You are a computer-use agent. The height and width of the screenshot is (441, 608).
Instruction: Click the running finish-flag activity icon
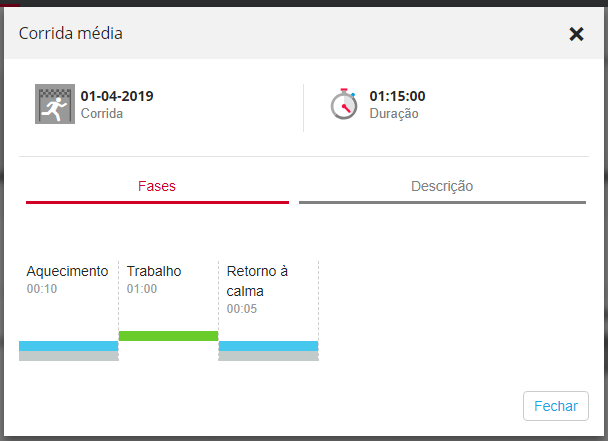[55, 104]
